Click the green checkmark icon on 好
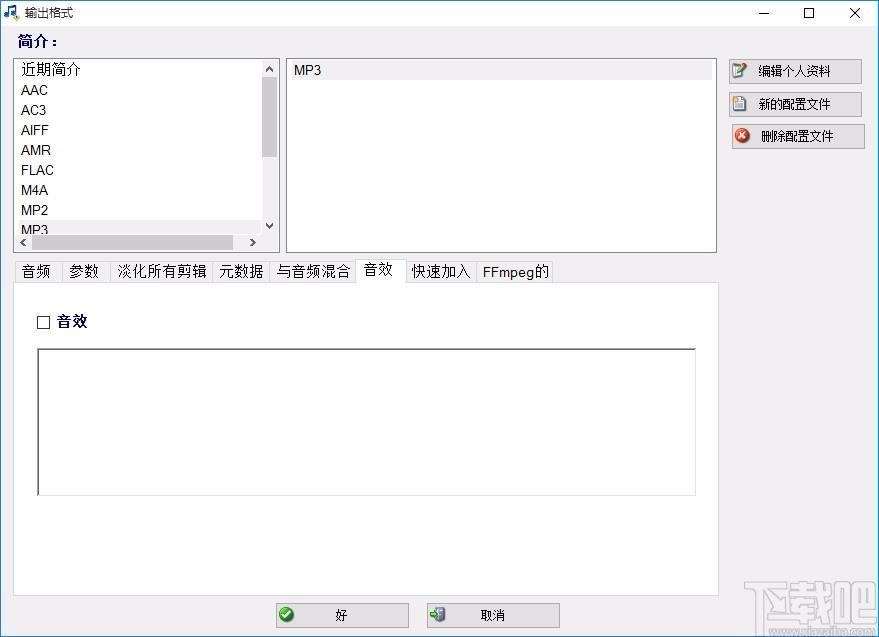 point(286,615)
